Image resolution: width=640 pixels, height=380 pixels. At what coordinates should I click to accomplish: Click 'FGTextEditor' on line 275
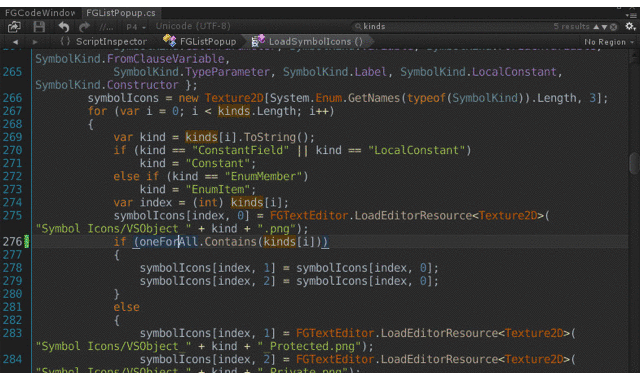click(309, 216)
